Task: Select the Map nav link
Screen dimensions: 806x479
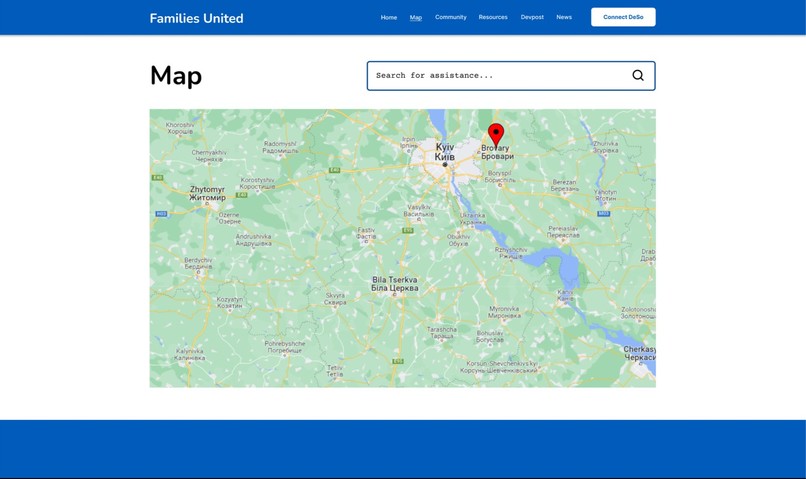Action: (416, 17)
